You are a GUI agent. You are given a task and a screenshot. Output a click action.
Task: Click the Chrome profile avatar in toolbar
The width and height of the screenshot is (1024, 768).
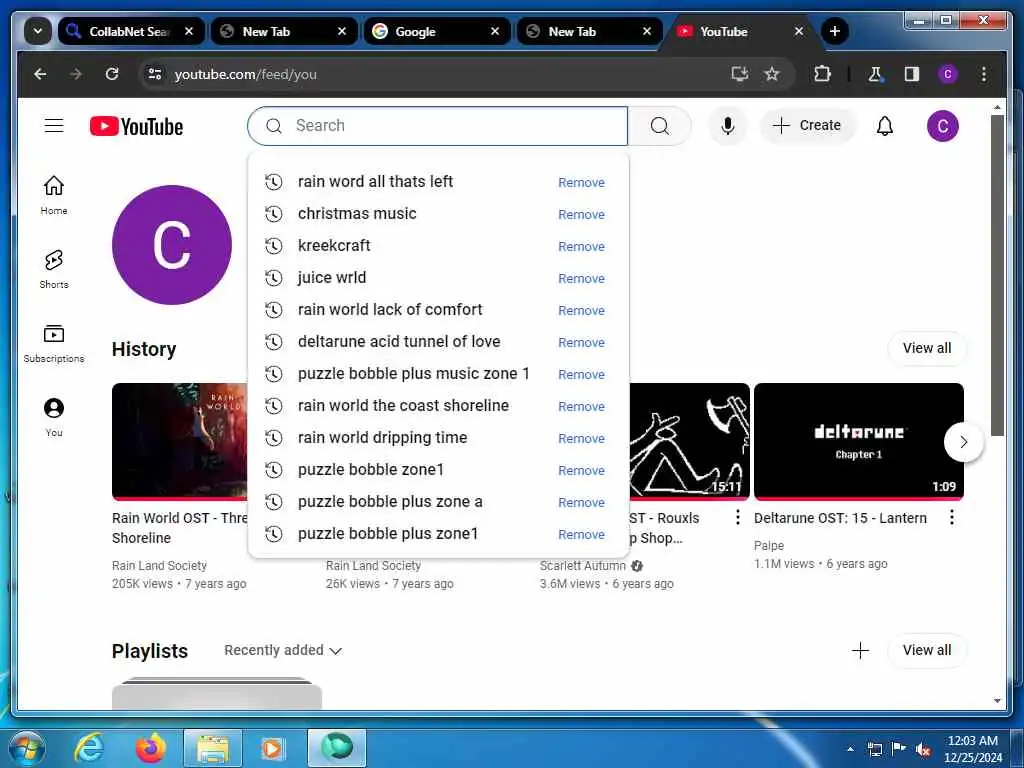tap(948, 74)
